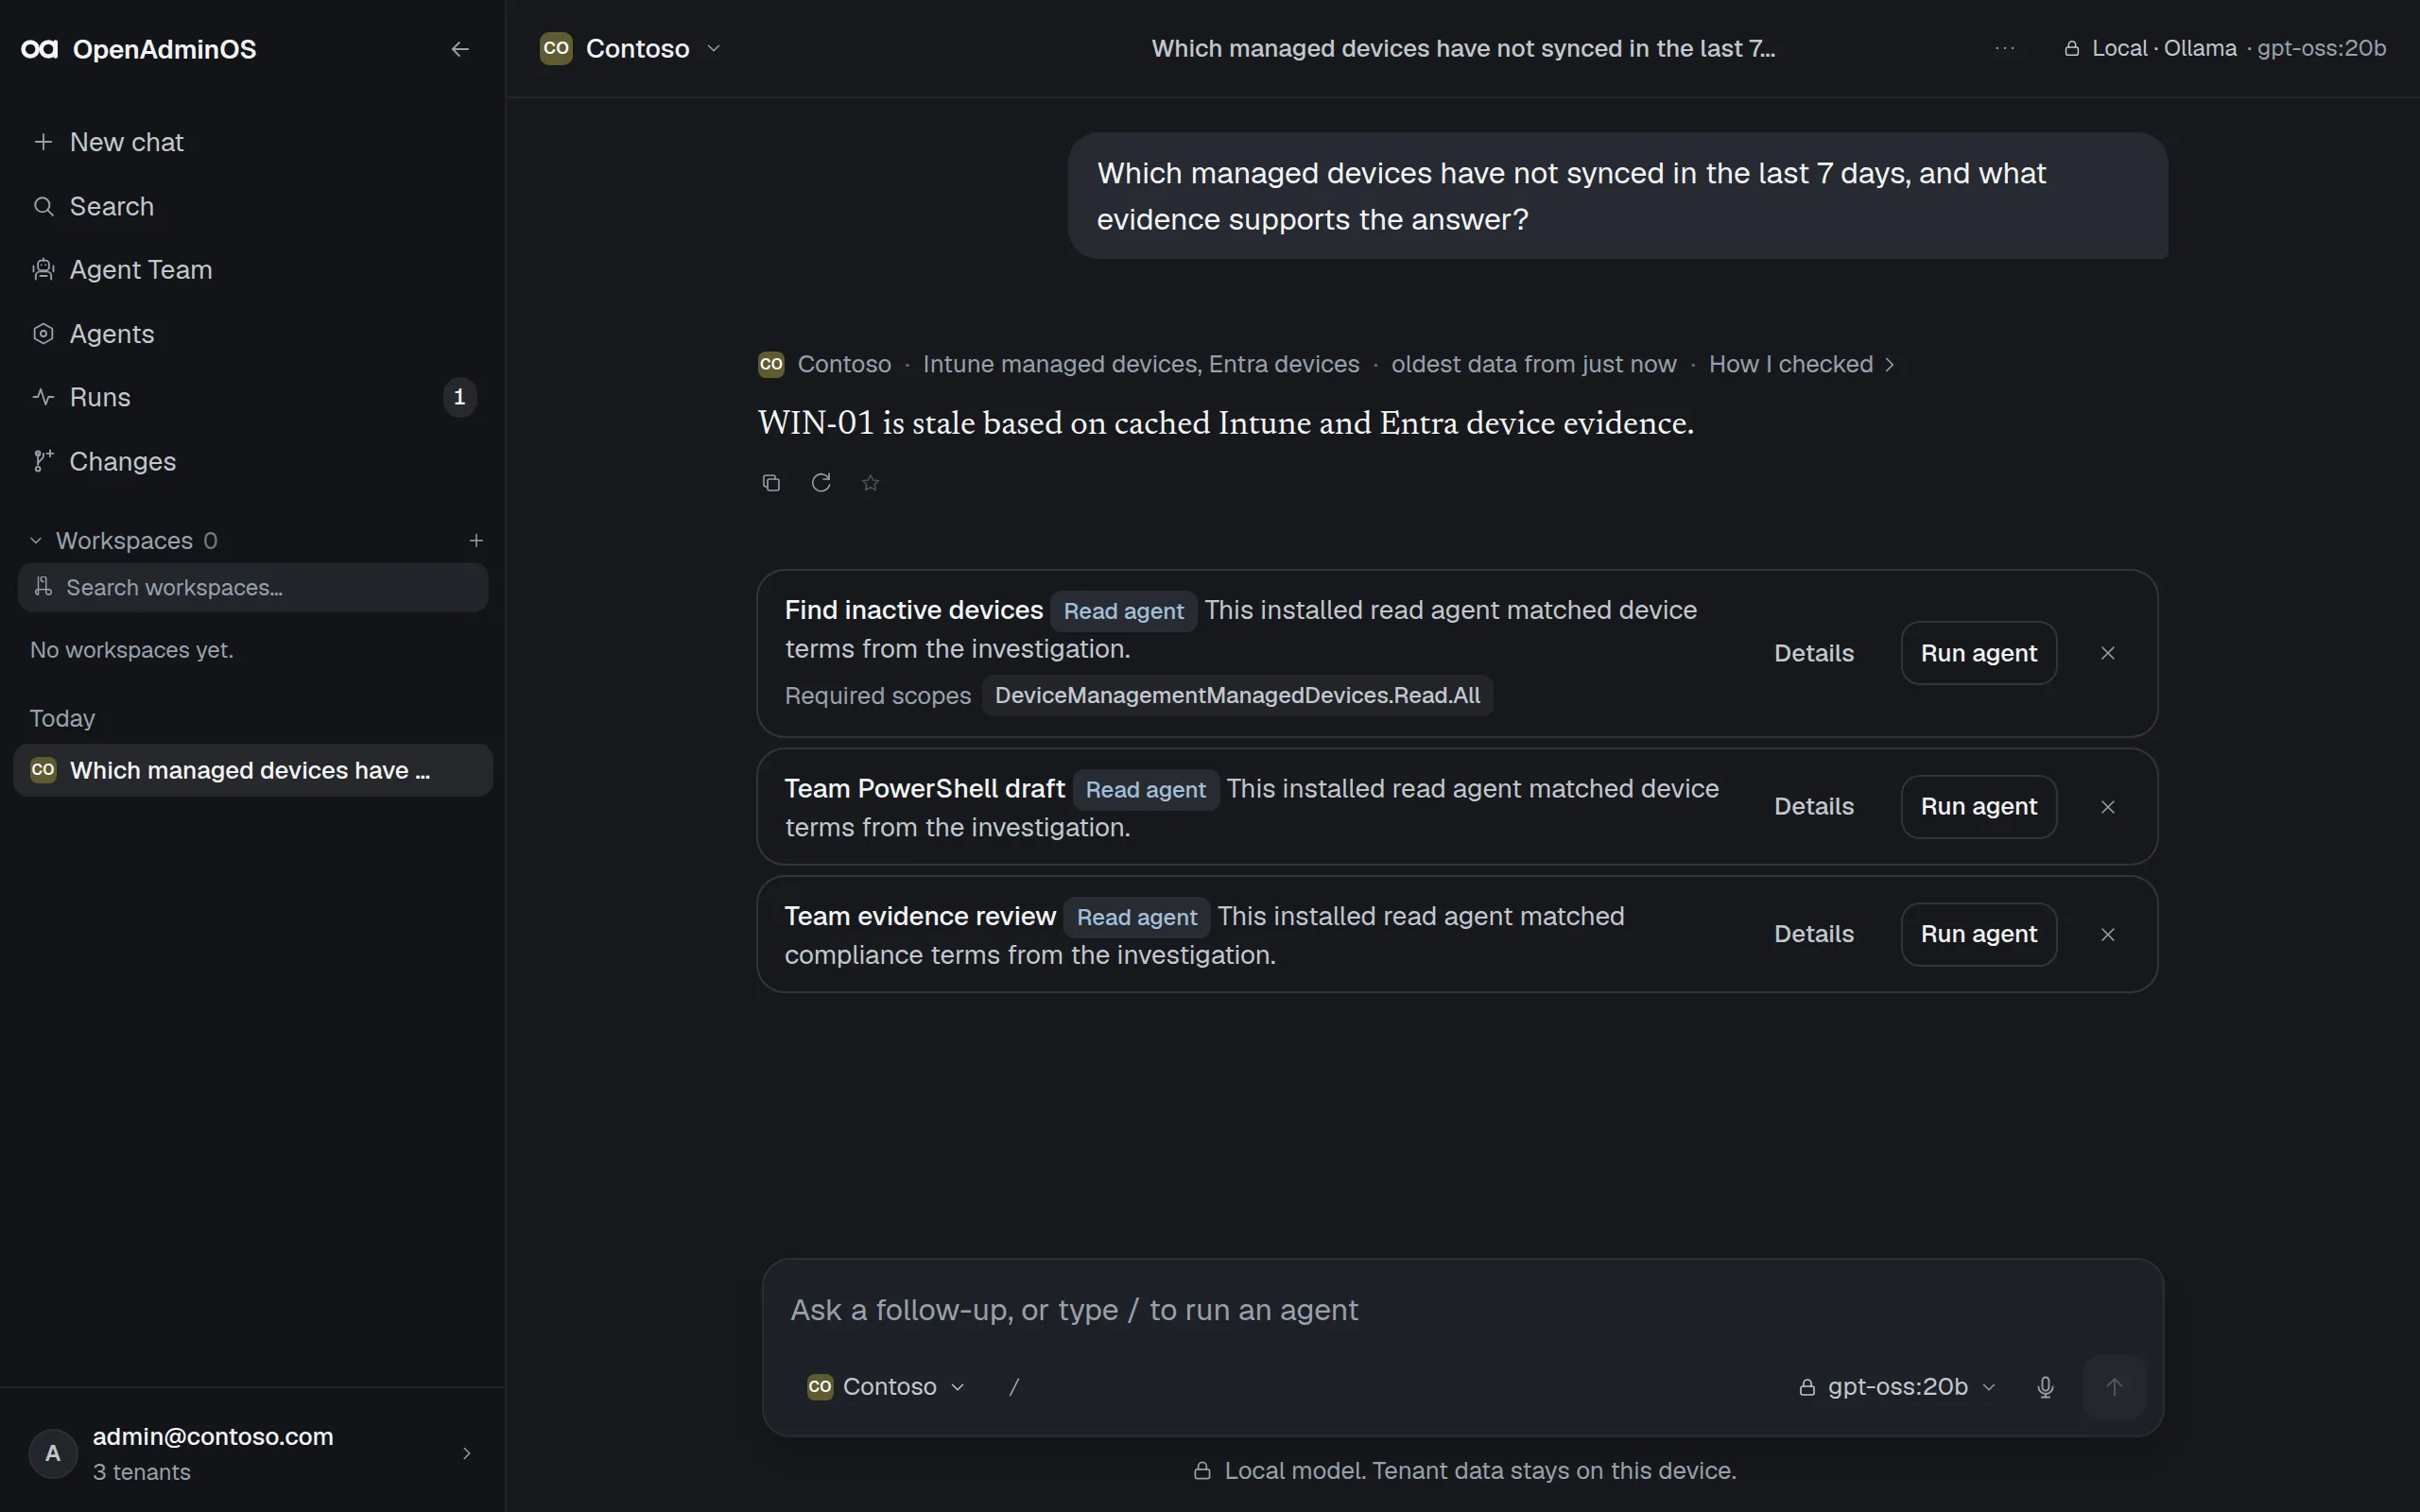Run the Find inactive devices agent
Image resolution: width=2420 pixels, height=1512 pixels.
coord(1978,653)
